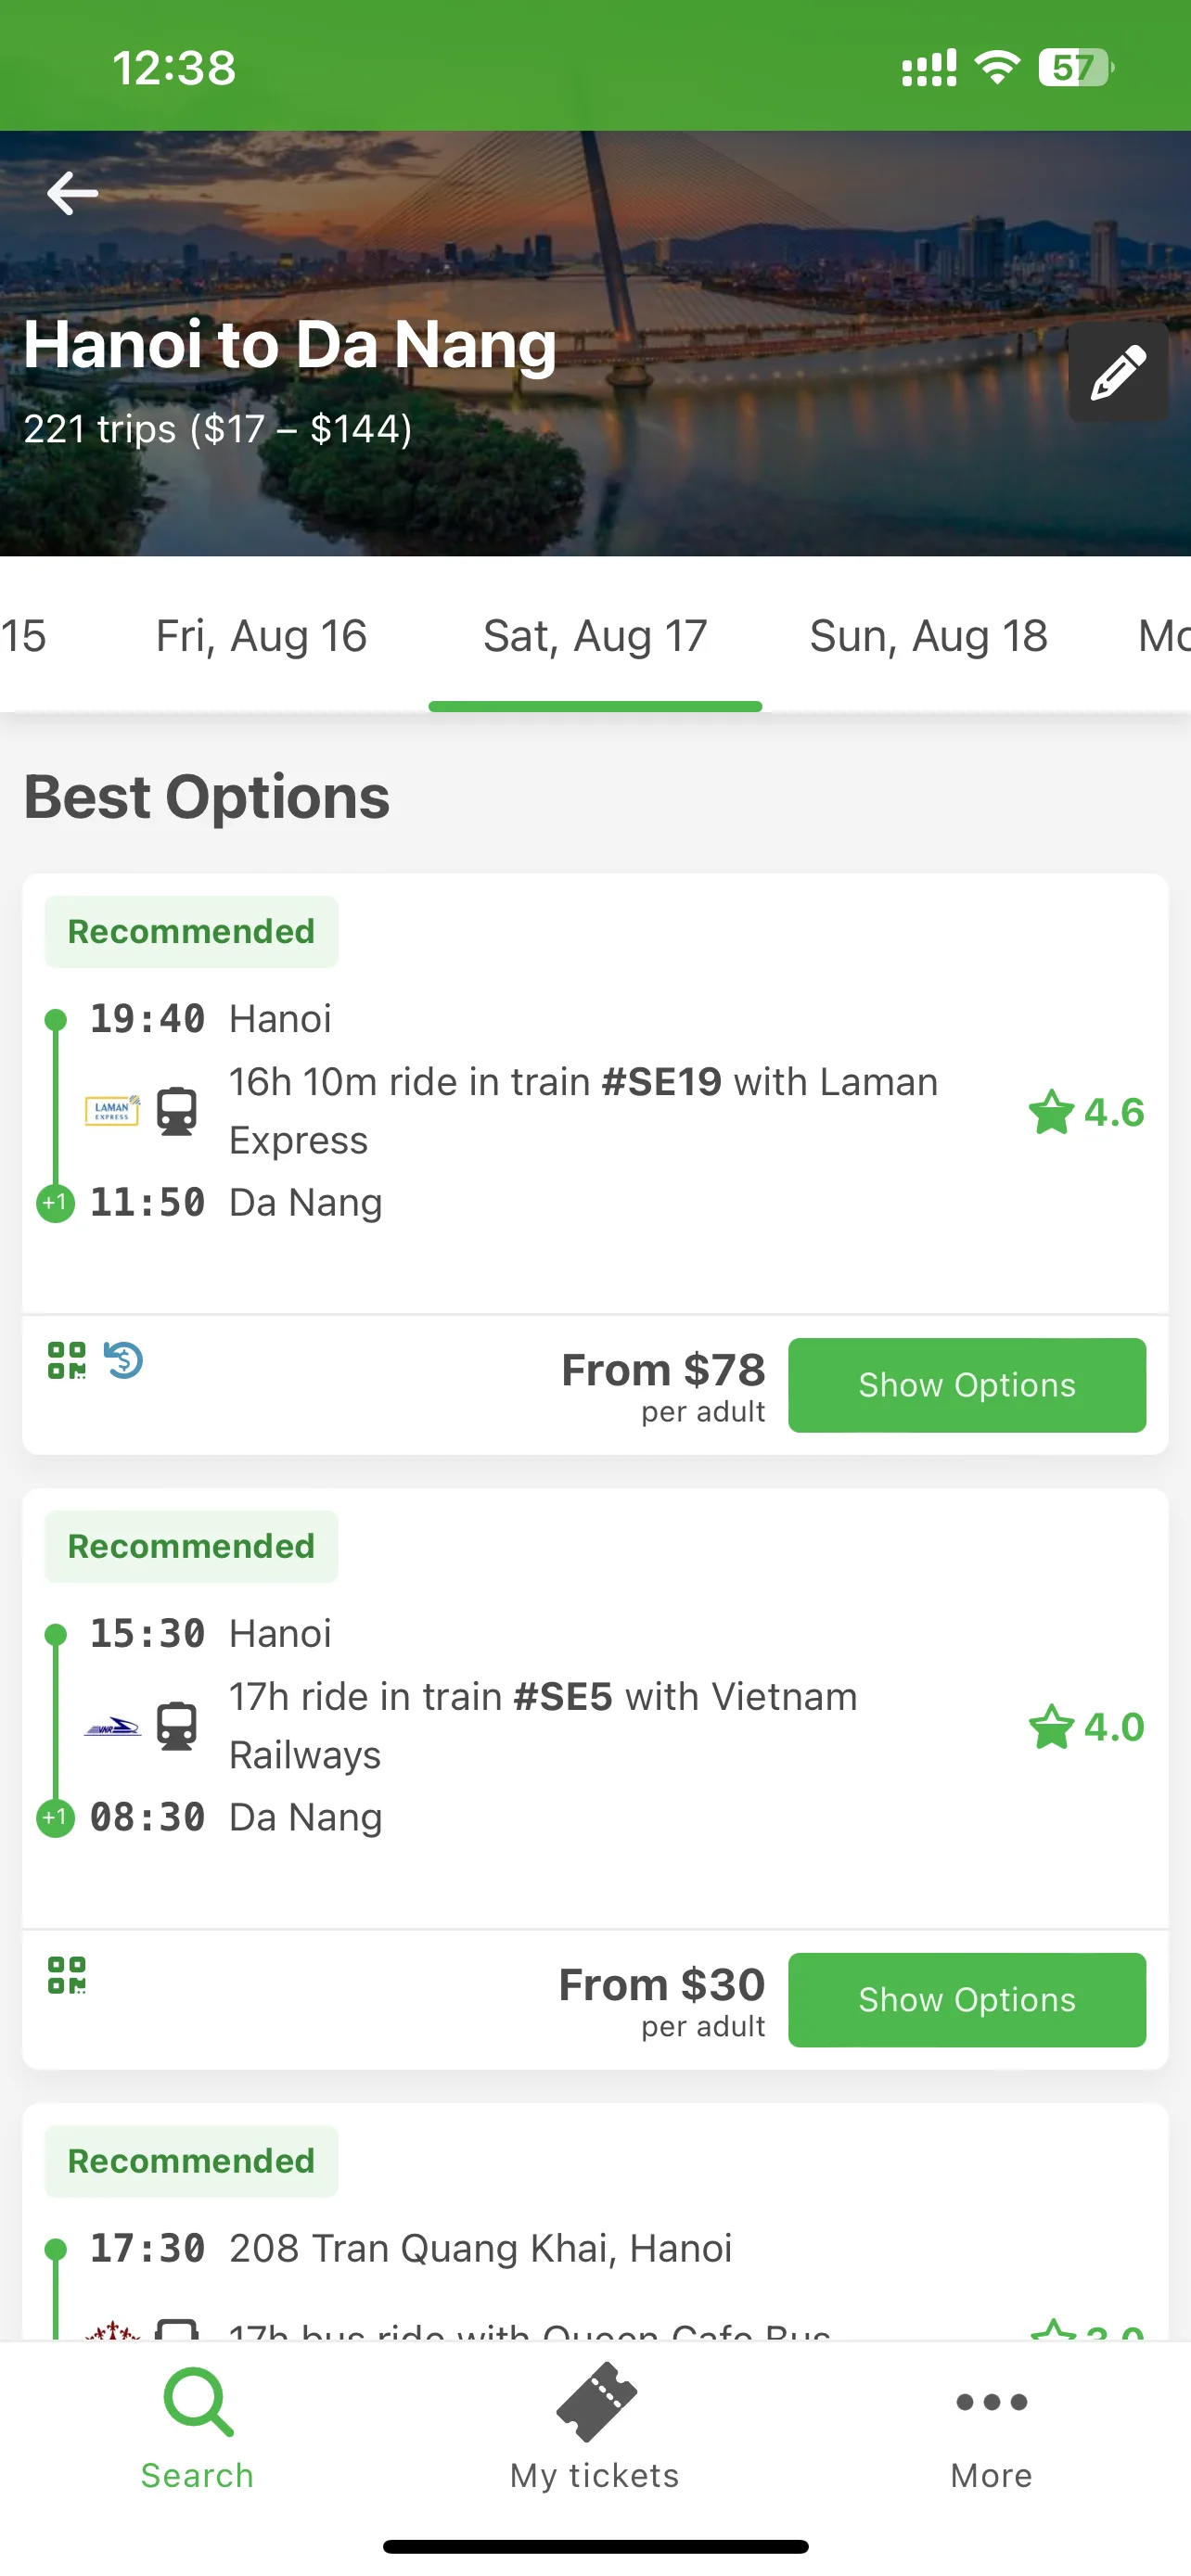This screenshot has height=2576, width=1191.
Task: Tap the 4.6 star rating
Action: pyautogui.click(x=1086, y=1112)
